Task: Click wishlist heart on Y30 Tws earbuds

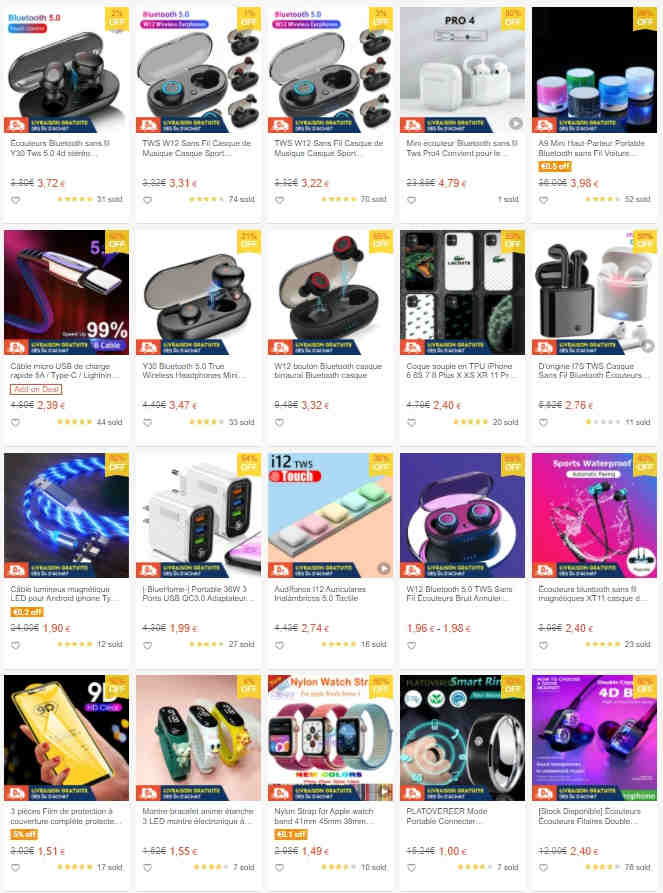Action: 15,200
